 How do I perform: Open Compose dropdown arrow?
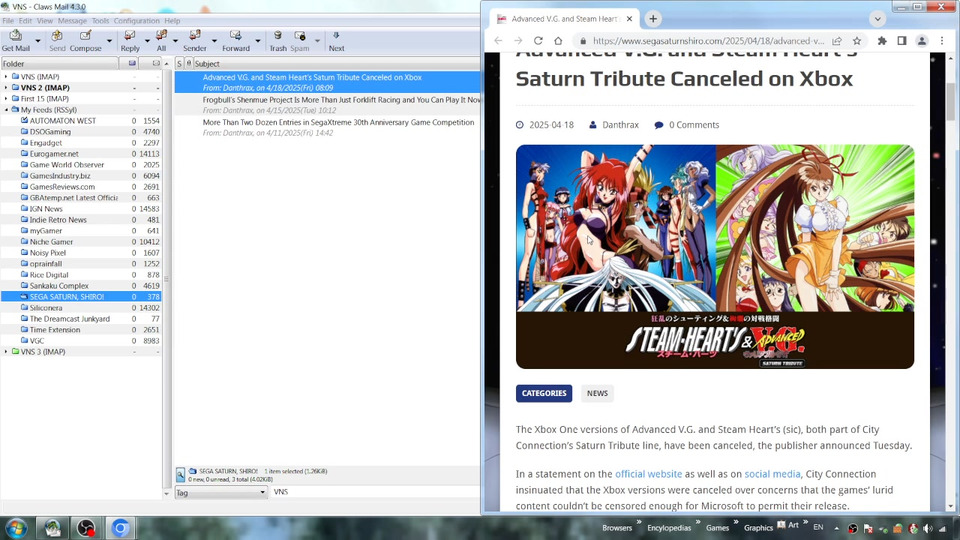point(109,41)
